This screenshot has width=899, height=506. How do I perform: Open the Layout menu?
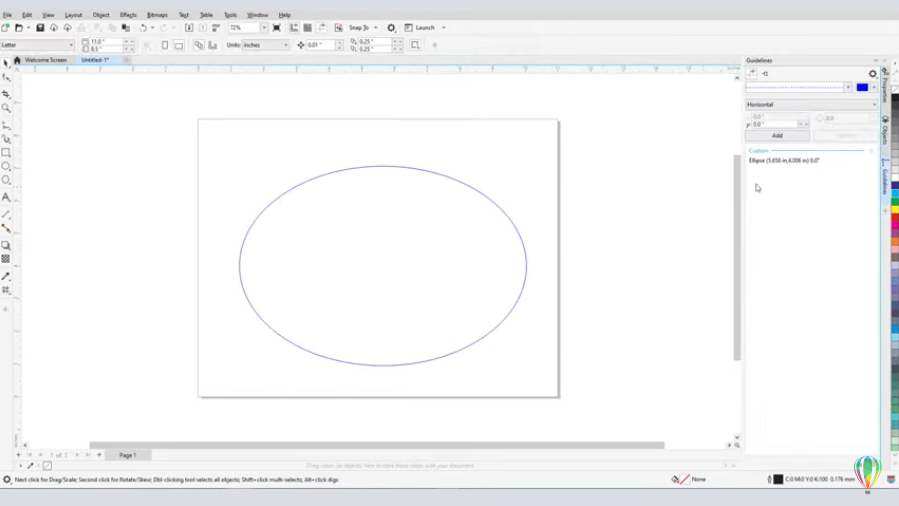pyautogui.click(x=73, y=15)
